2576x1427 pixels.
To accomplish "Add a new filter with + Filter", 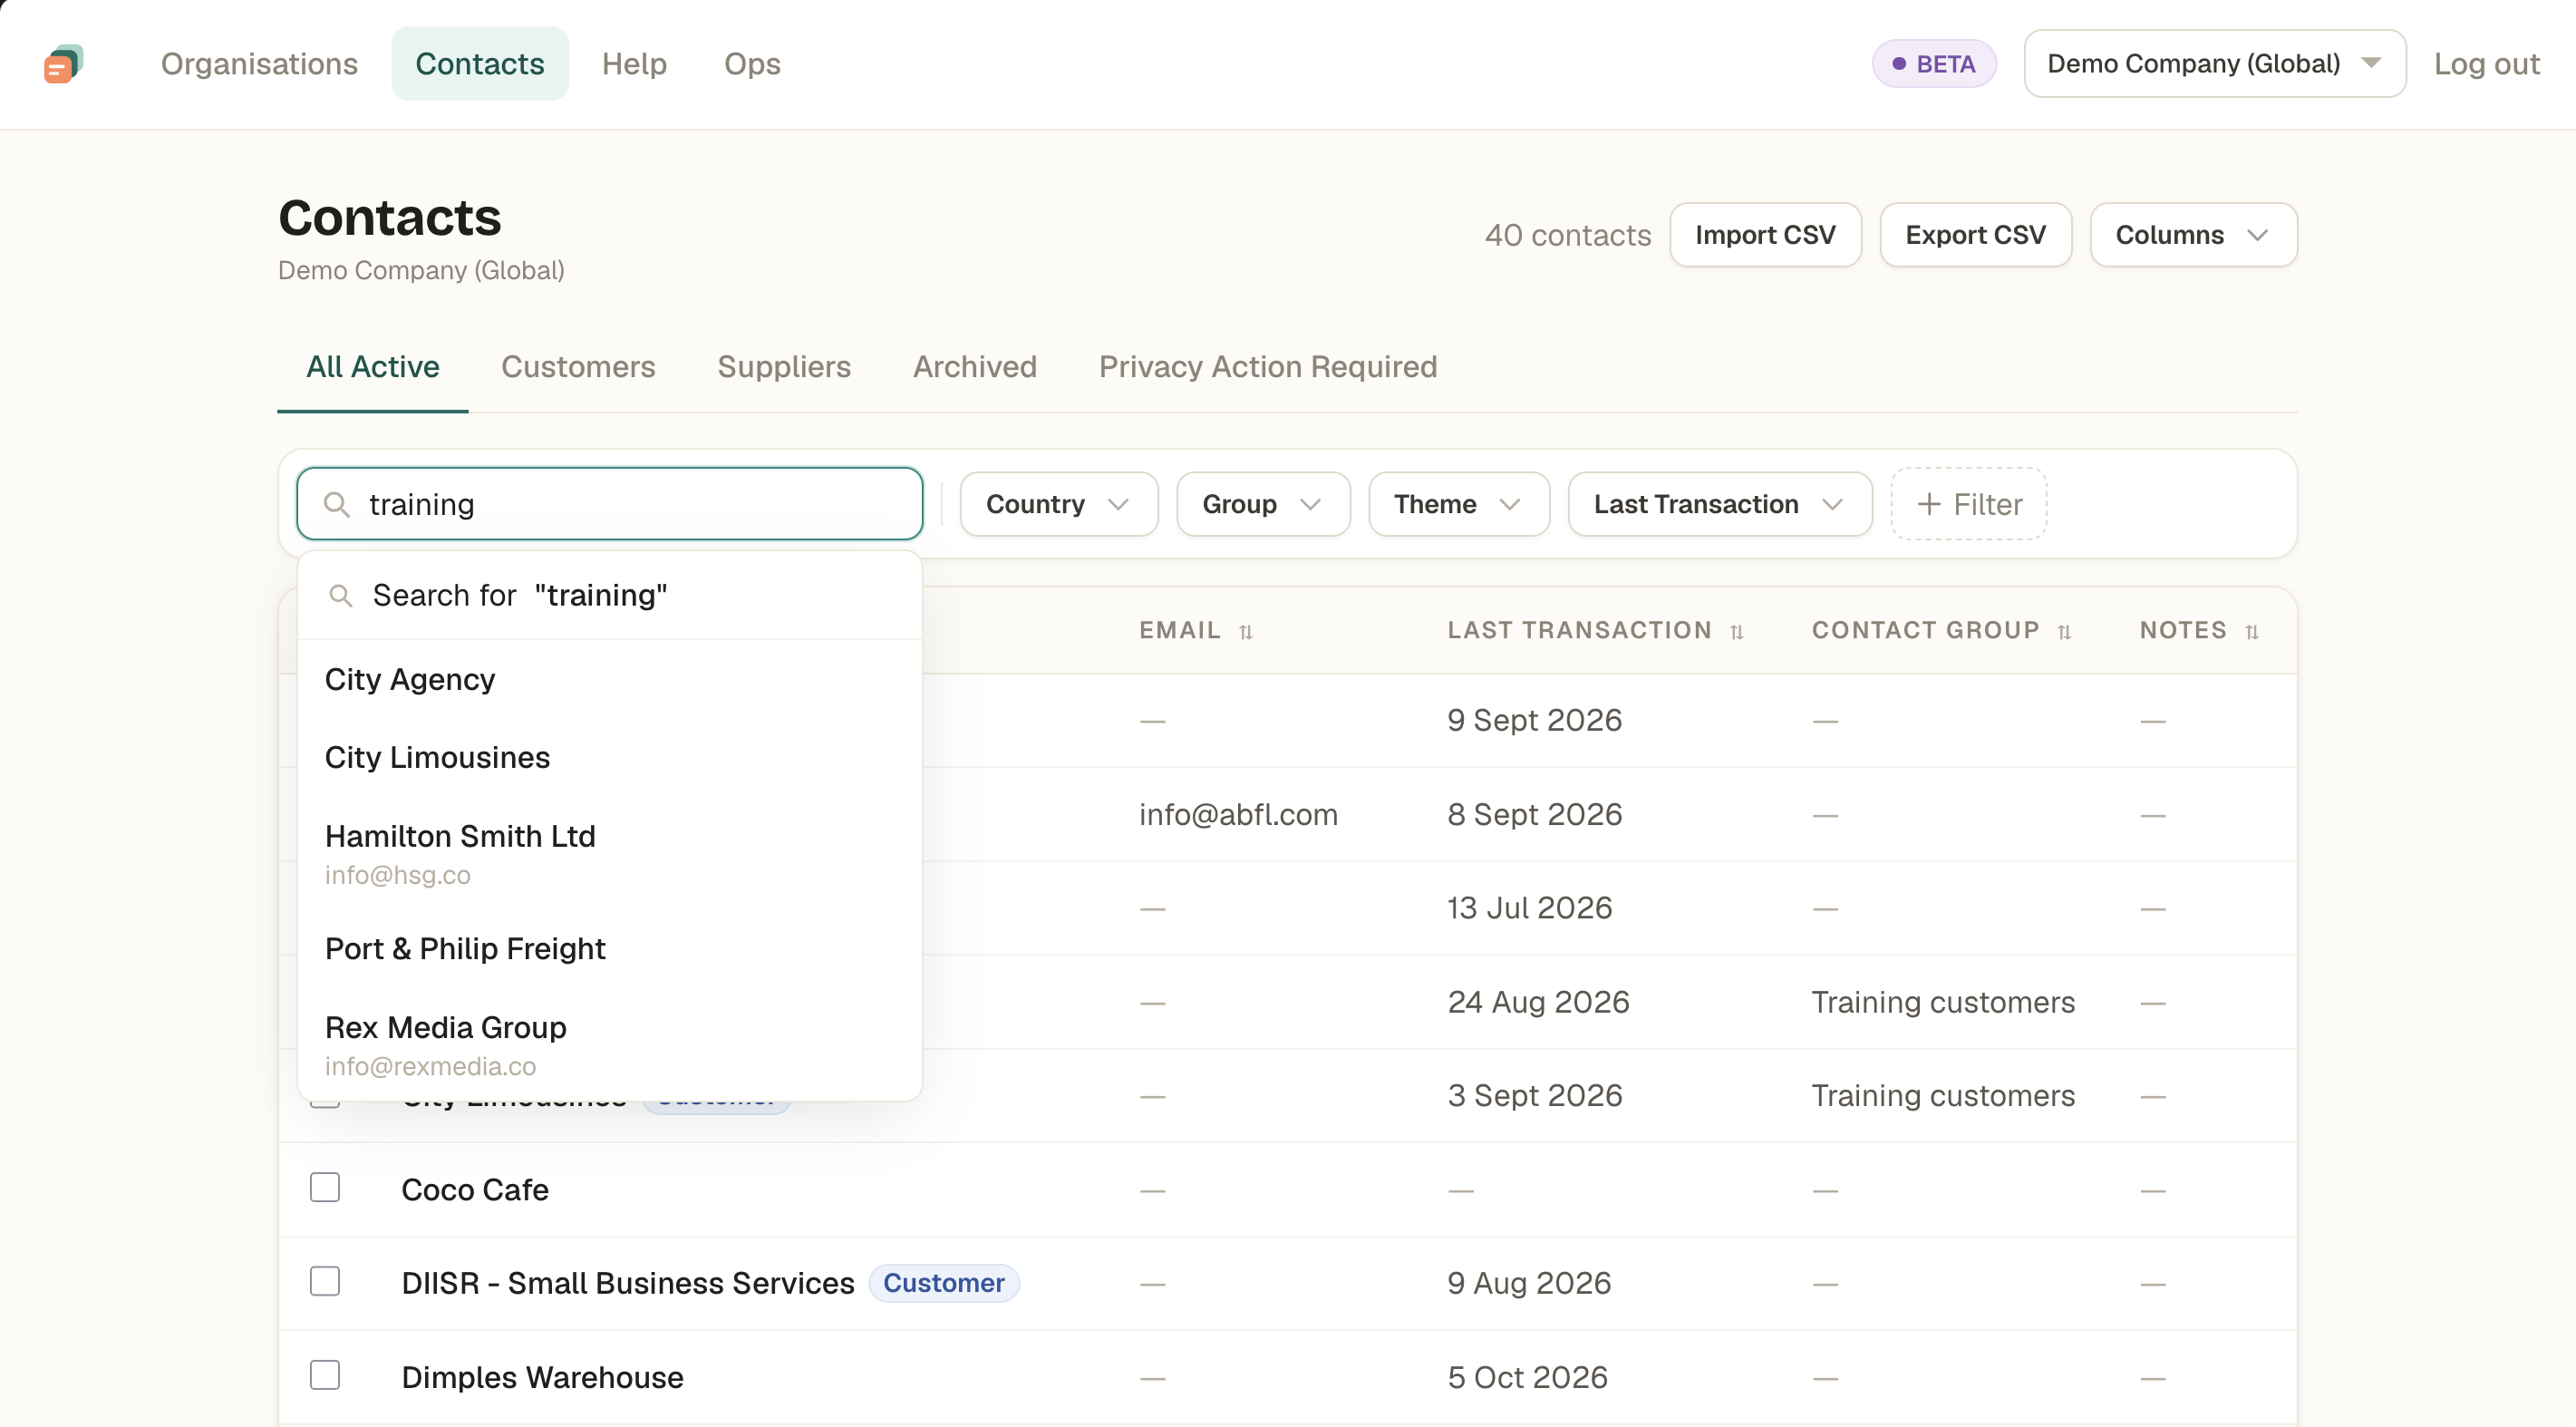I will (1968, 504).
